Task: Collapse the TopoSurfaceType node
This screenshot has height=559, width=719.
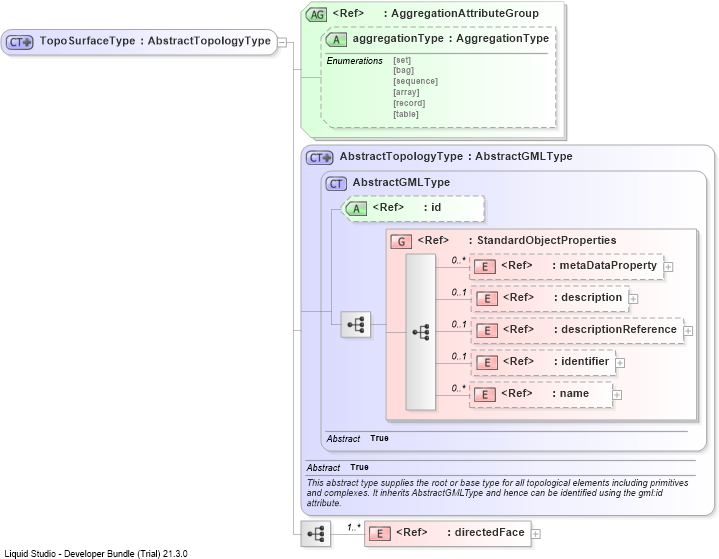Action: pyautogui.click(x=282, y=43)
